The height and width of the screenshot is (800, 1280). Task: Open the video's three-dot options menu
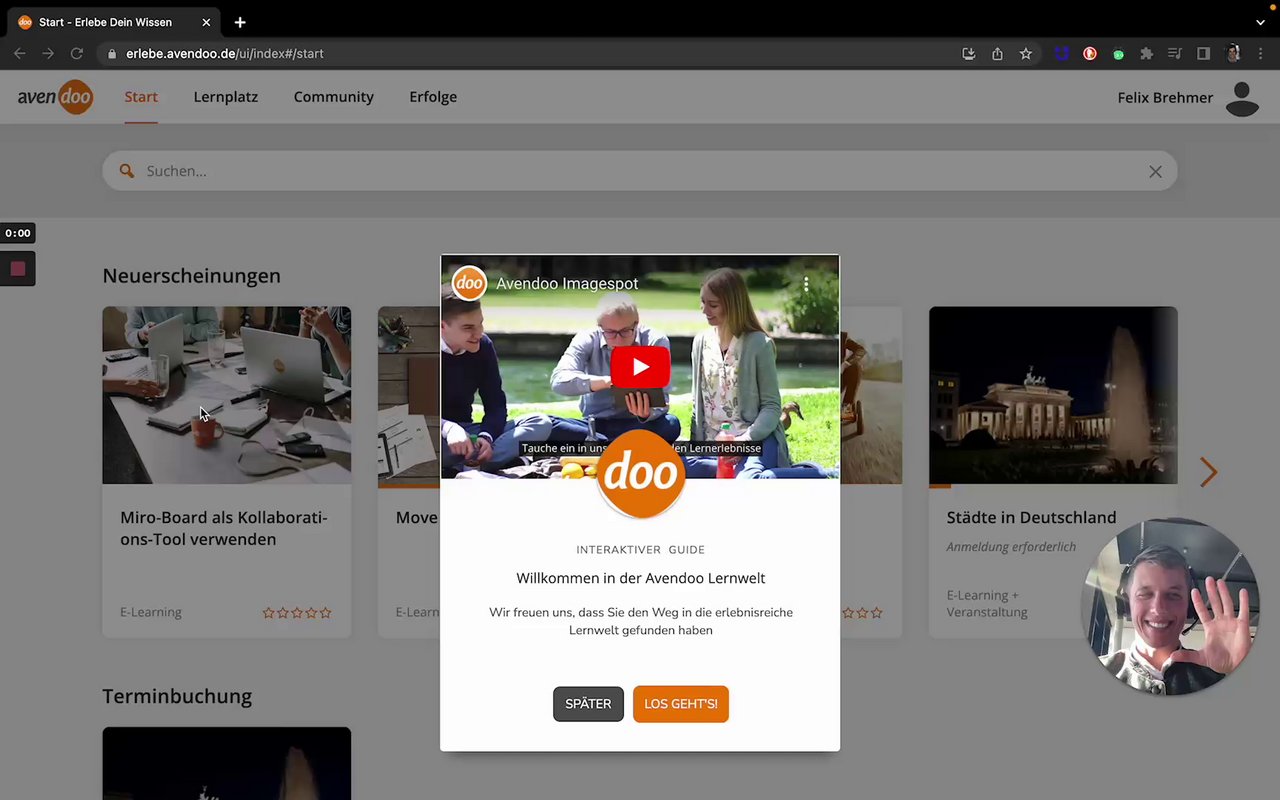click(806, 284)
